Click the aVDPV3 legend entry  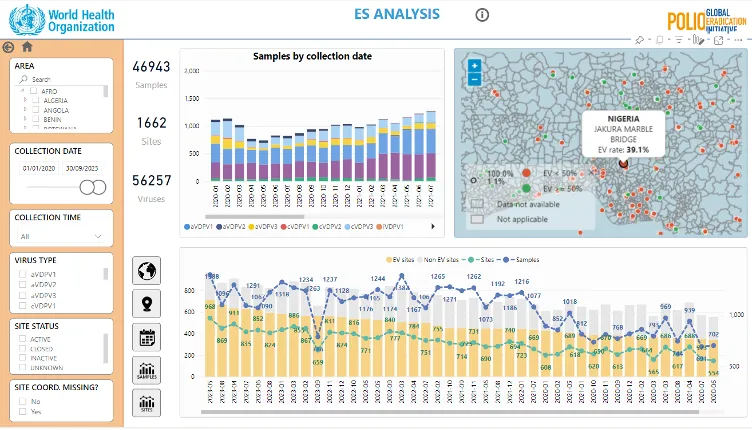(x=263, y=226)
